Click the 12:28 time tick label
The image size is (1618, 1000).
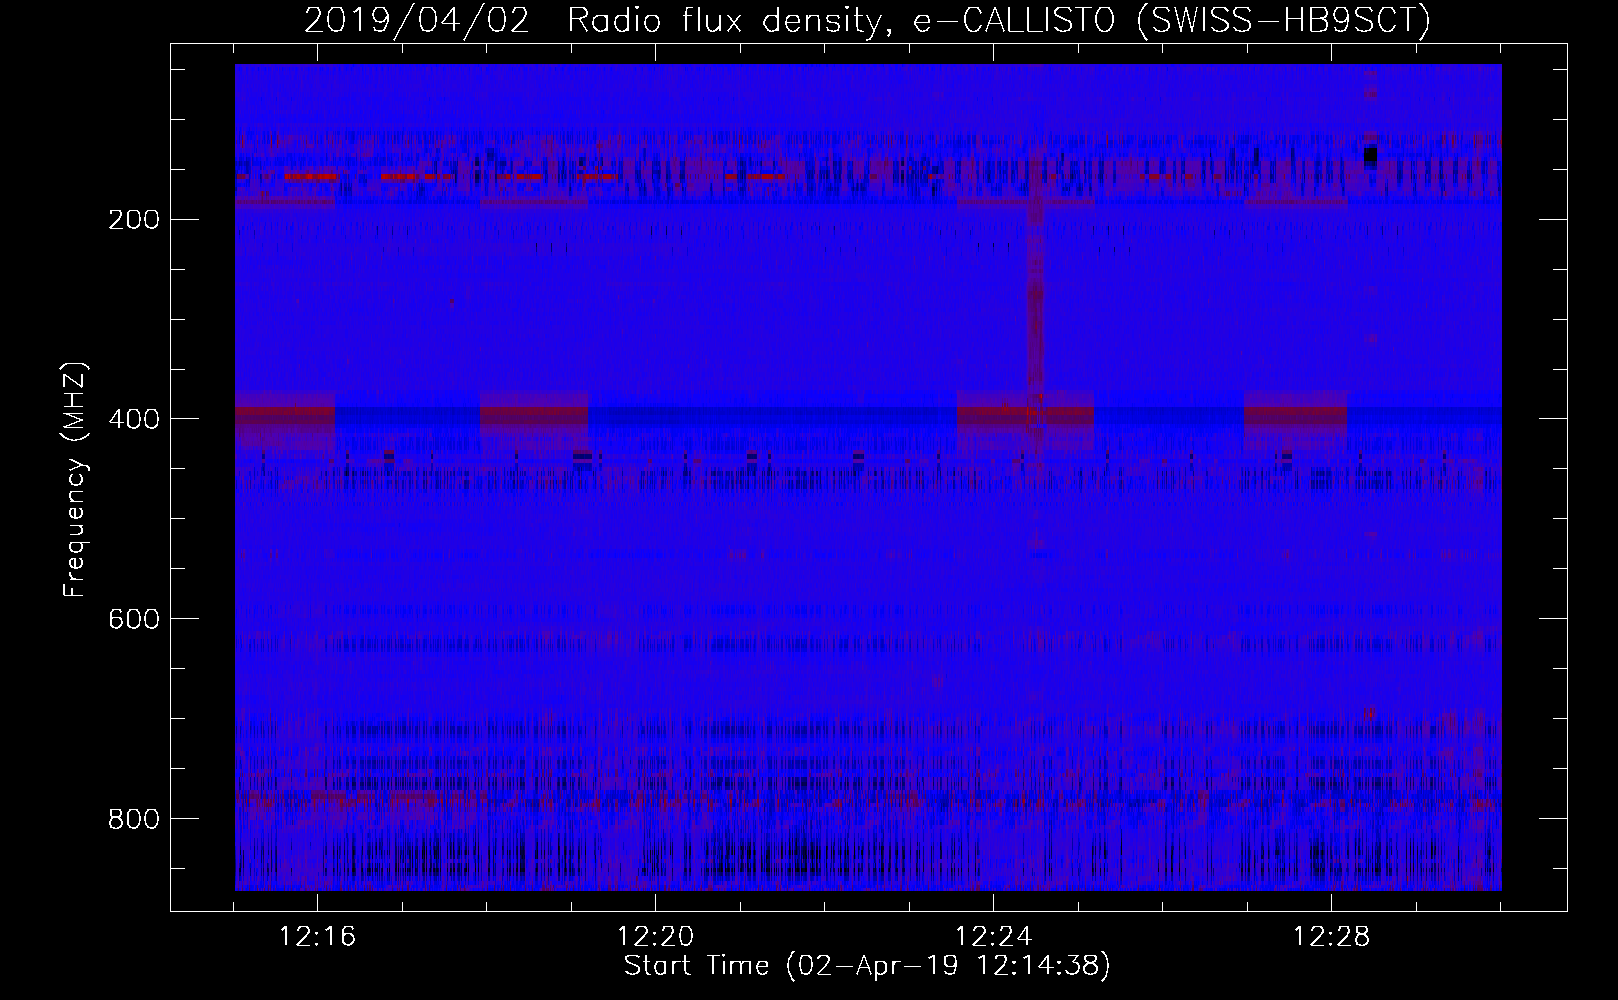(1332, 937)
